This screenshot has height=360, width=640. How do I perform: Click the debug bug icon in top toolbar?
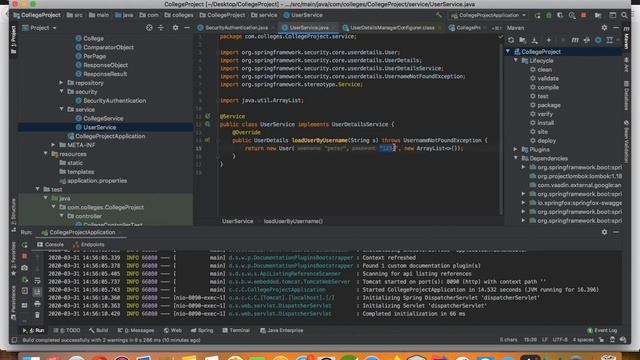[549, 15]
